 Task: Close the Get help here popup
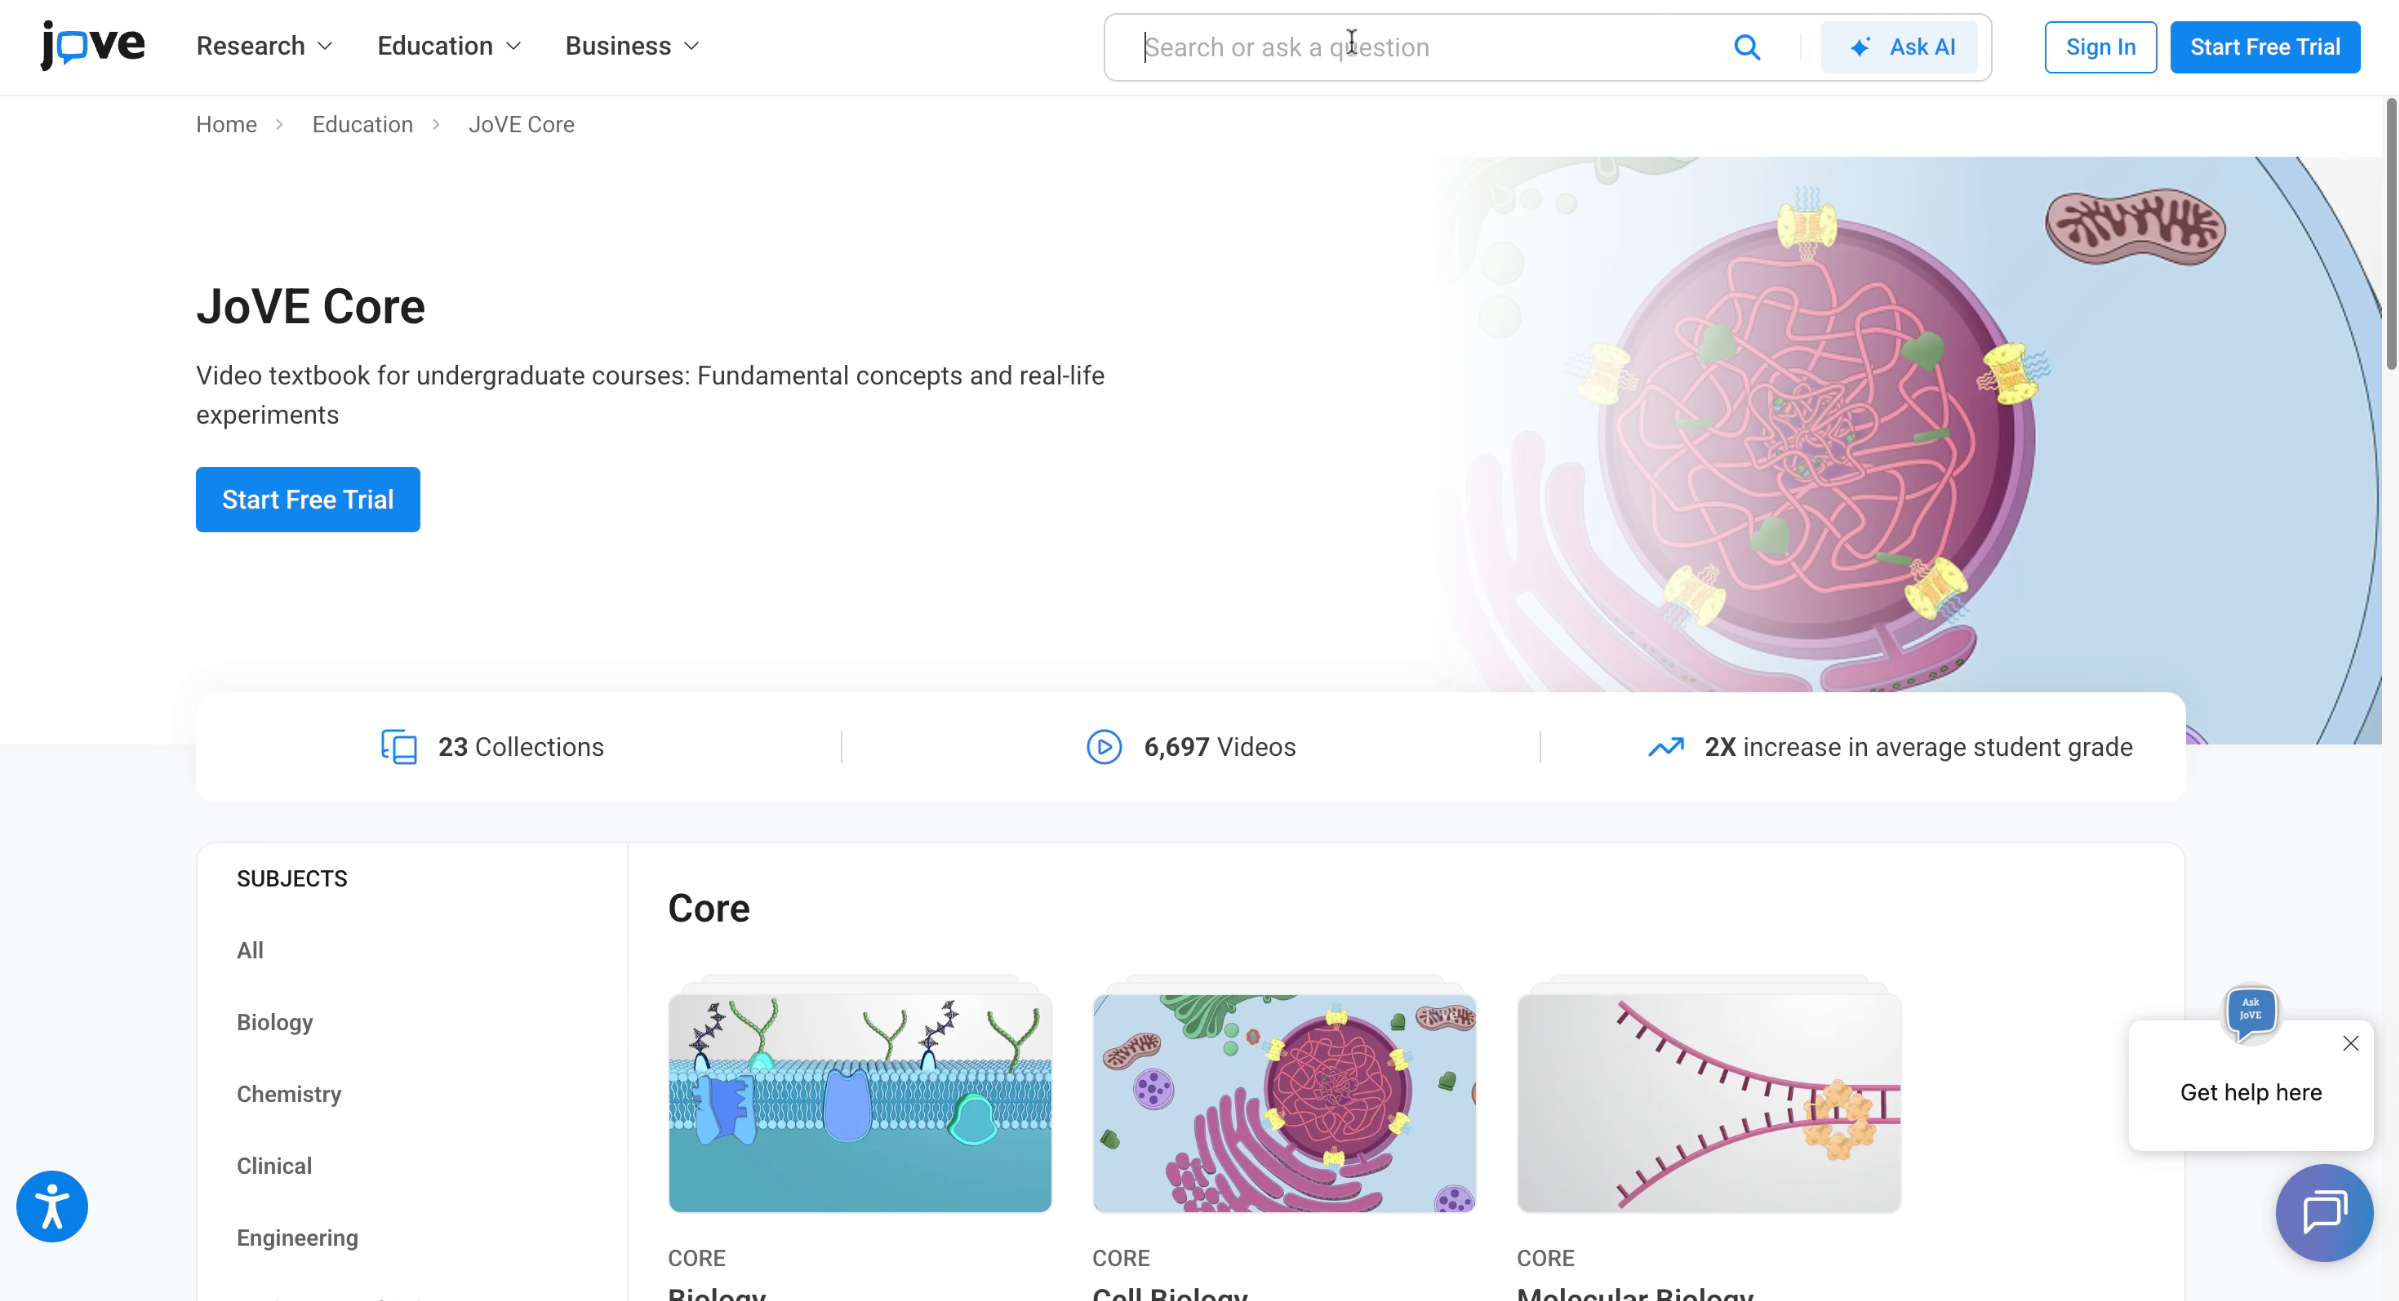[2350, 1043]
